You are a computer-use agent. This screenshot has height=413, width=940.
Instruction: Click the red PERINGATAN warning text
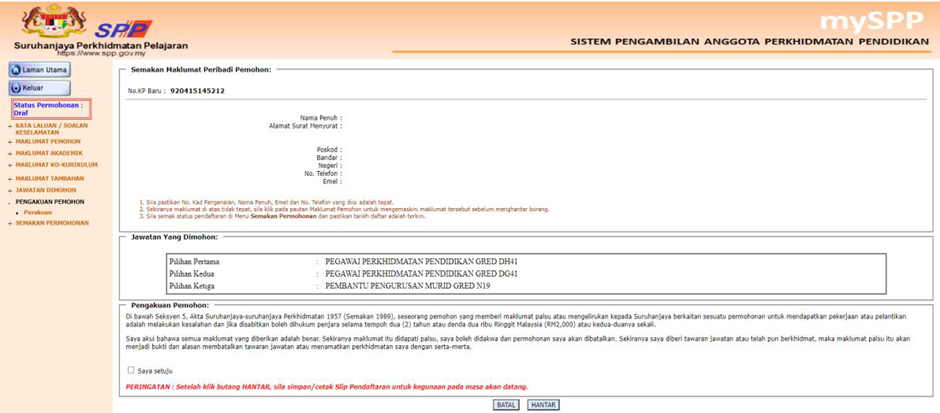tap(327, 387)
